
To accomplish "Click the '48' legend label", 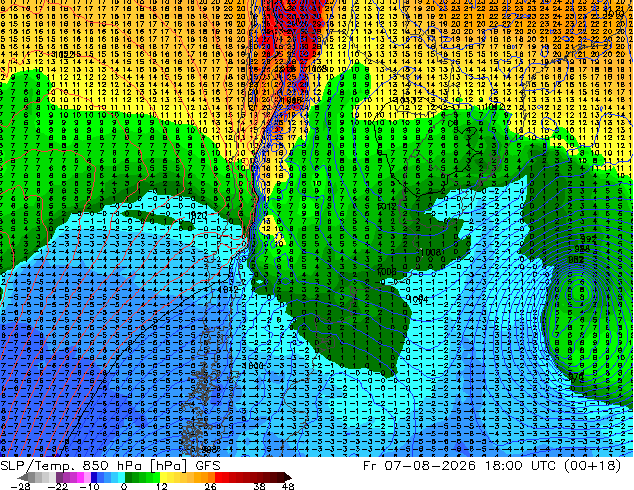I will click(288, 486).
